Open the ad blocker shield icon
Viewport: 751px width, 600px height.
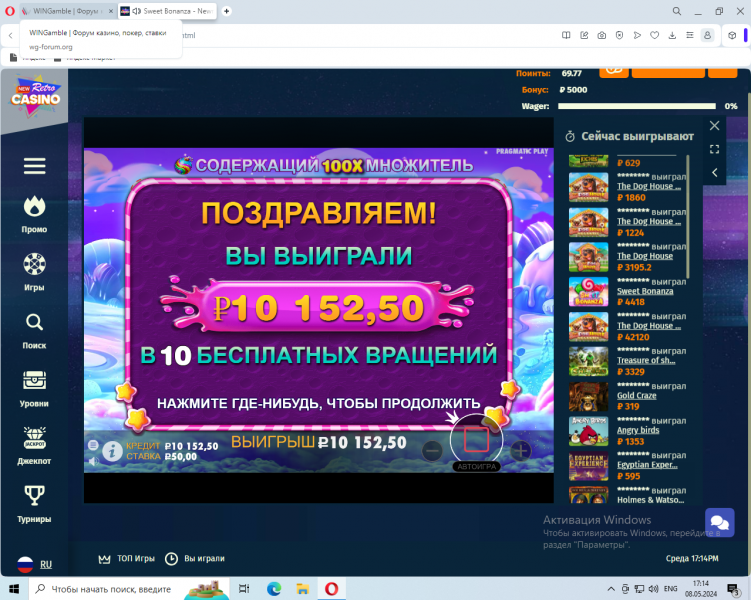[x=619, y=35]
